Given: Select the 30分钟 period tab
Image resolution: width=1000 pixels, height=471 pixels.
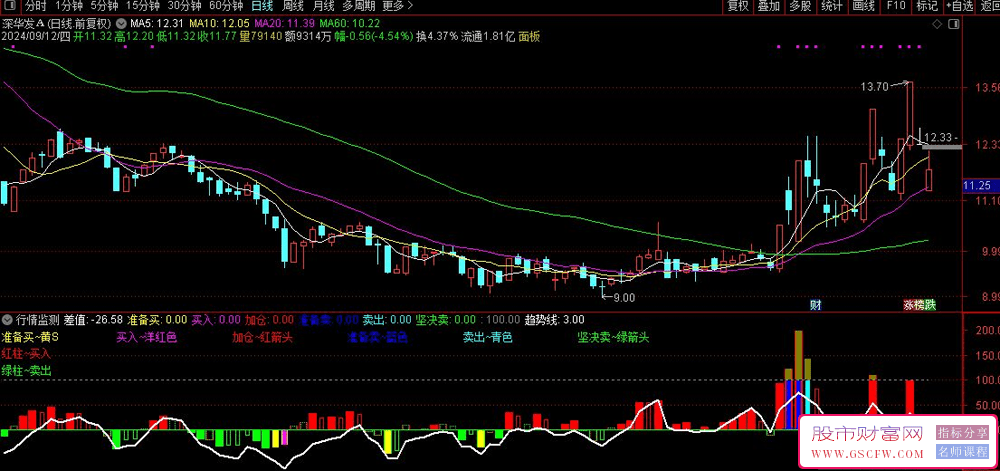Looking at the screenshot, I should pos(184,6).
